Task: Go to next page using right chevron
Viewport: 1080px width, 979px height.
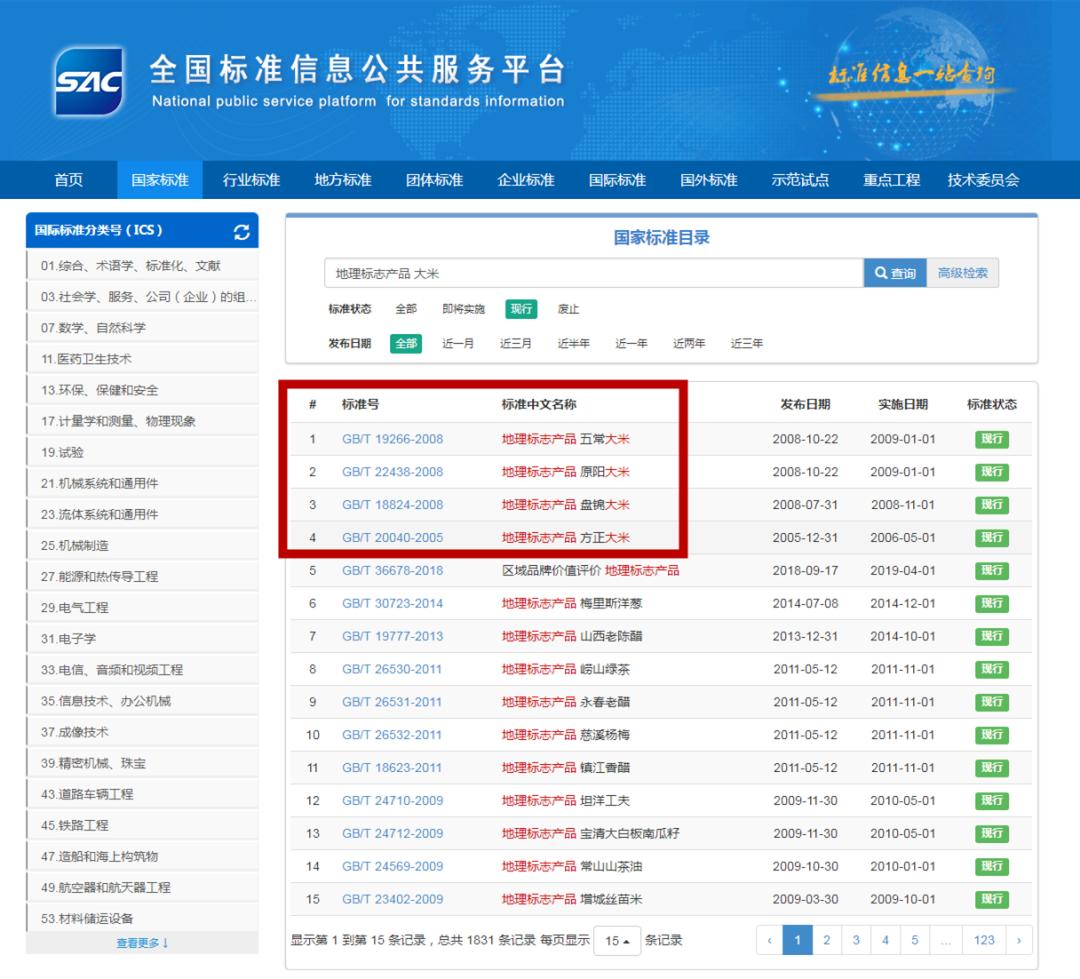Action: point(1018,940)
